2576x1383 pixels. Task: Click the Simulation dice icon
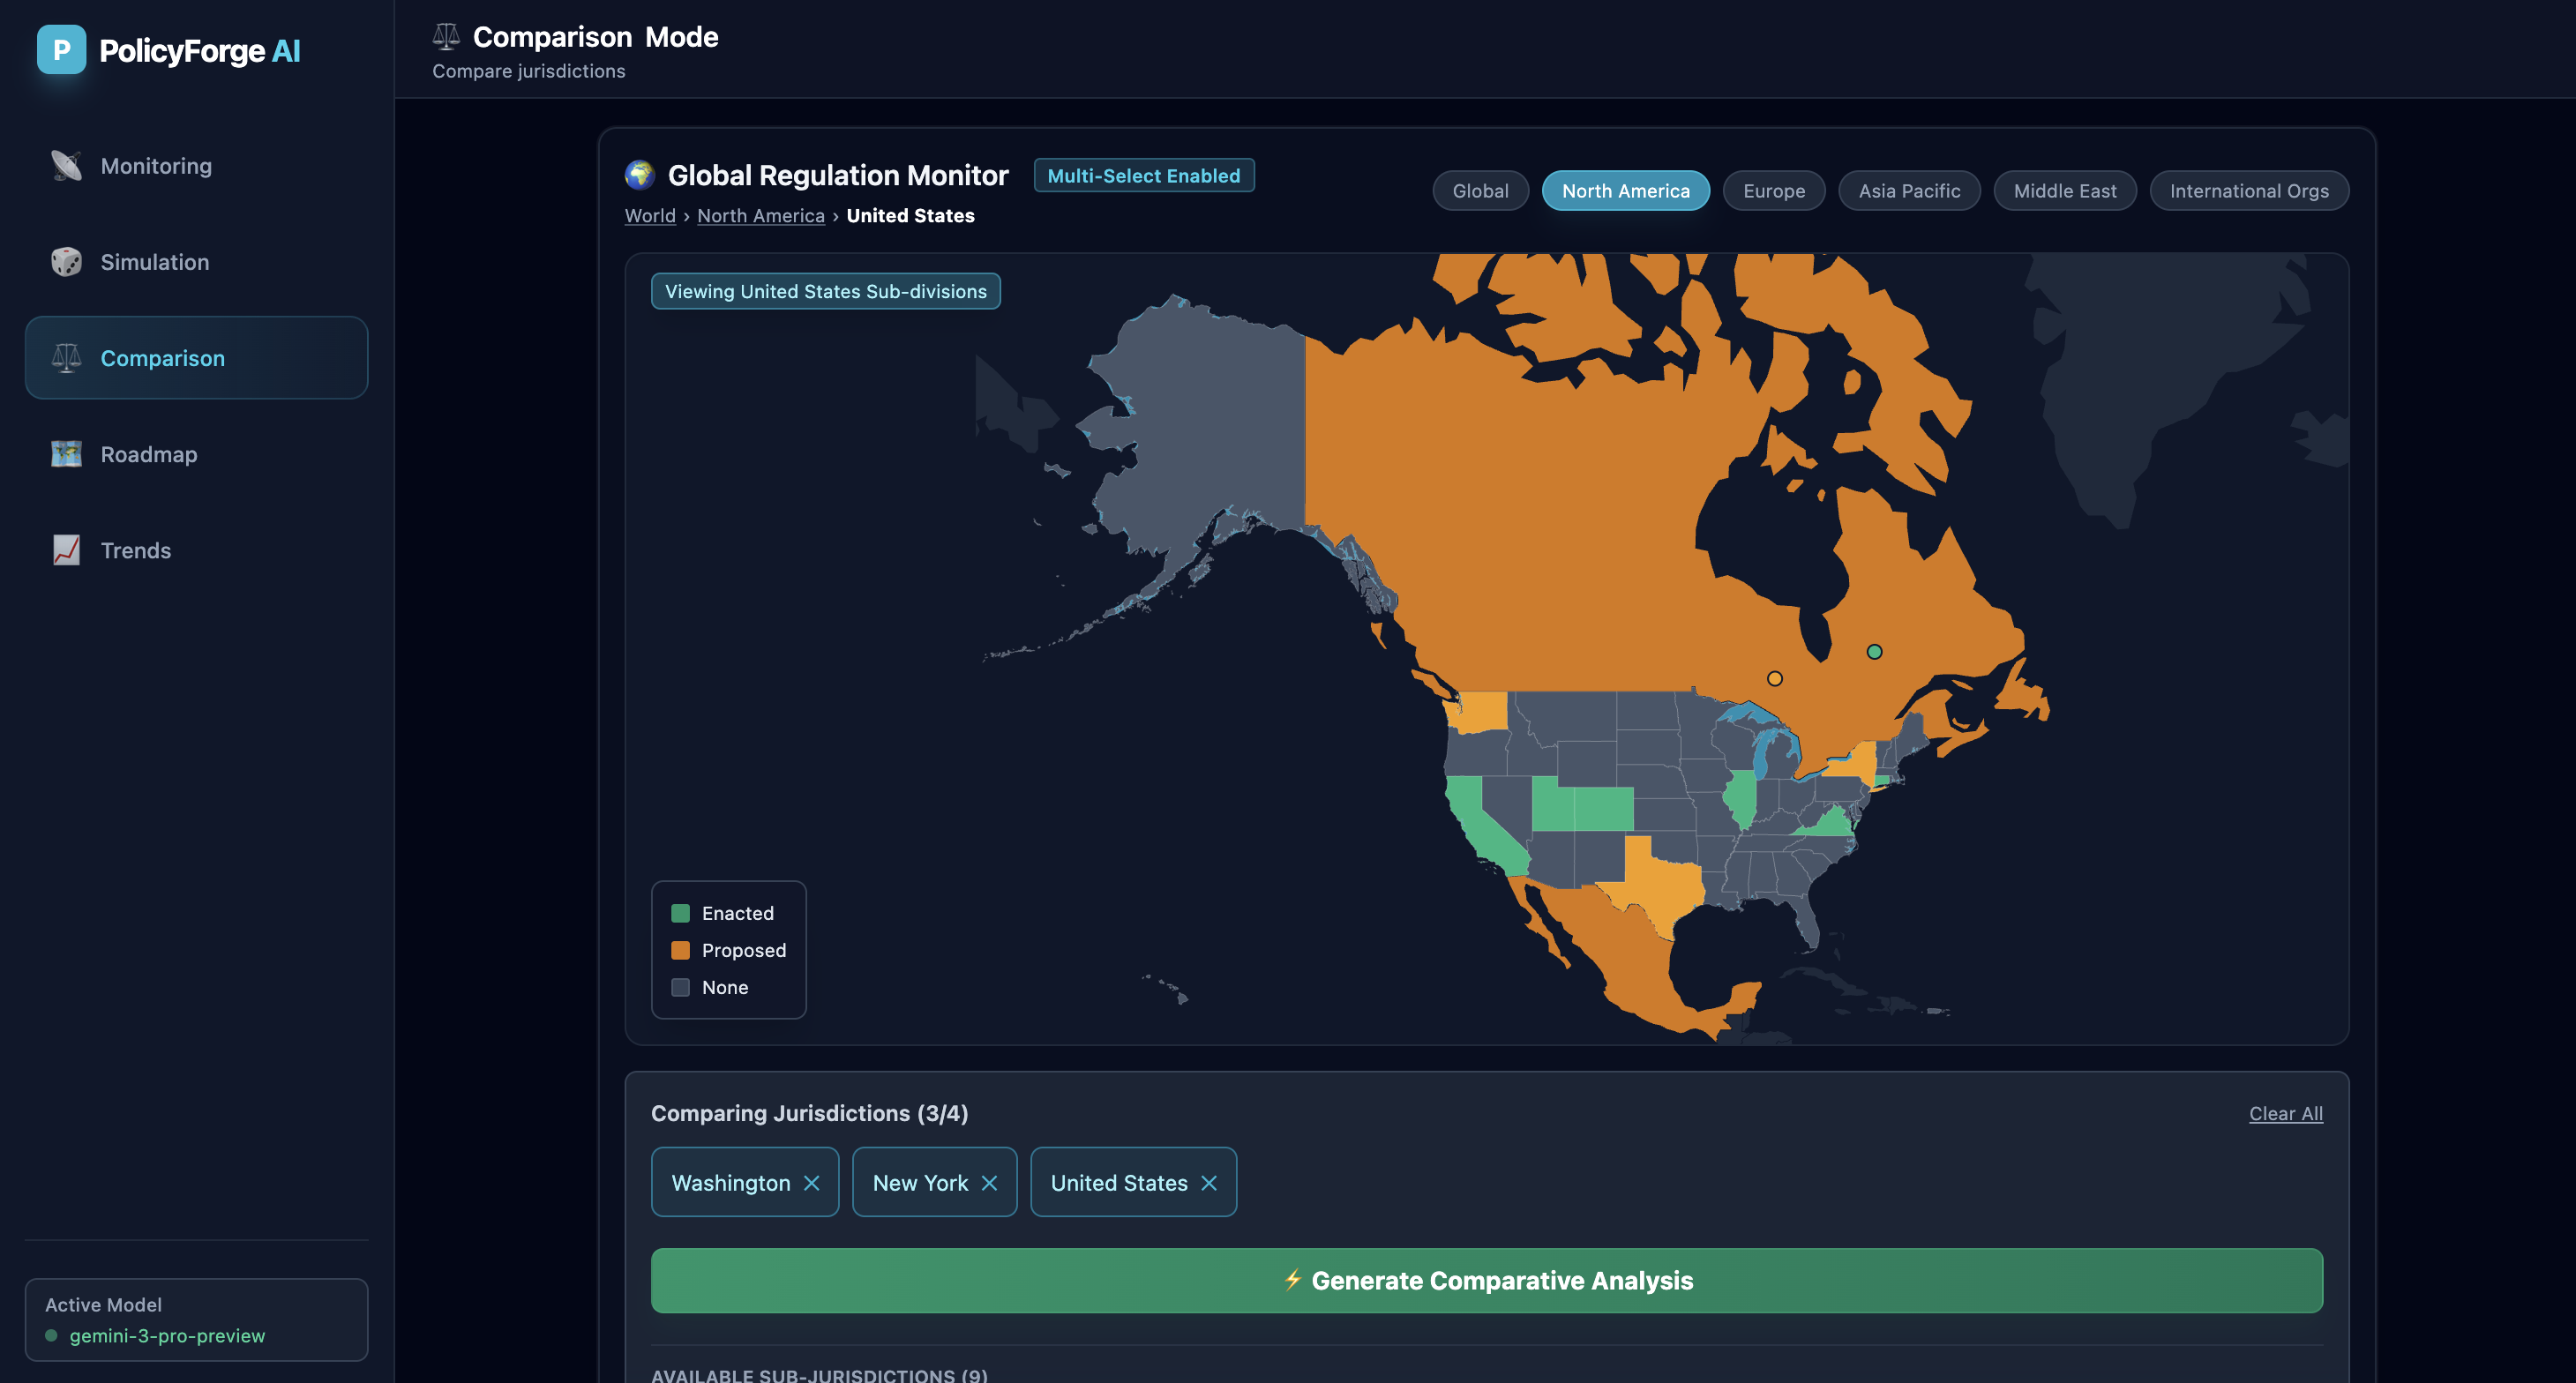pyautogui.click(x=66, y=262)
